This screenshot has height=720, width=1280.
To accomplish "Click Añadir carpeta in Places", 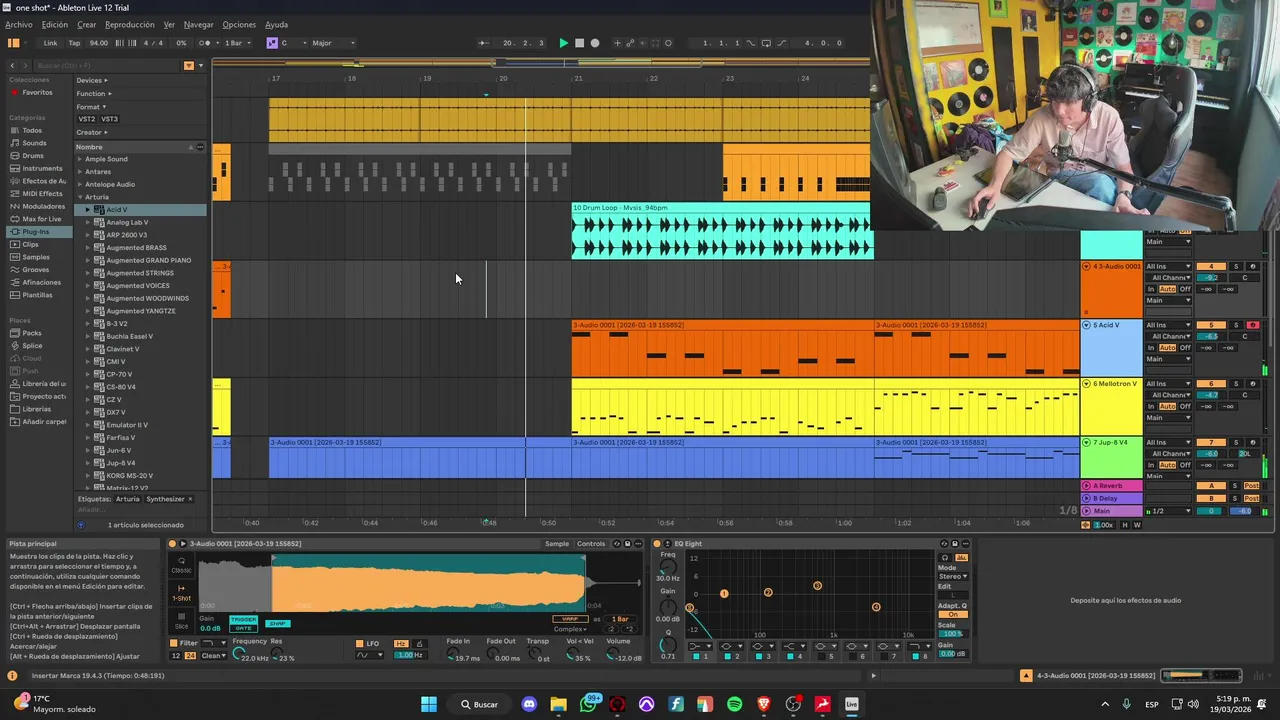I will click(44, 422).
